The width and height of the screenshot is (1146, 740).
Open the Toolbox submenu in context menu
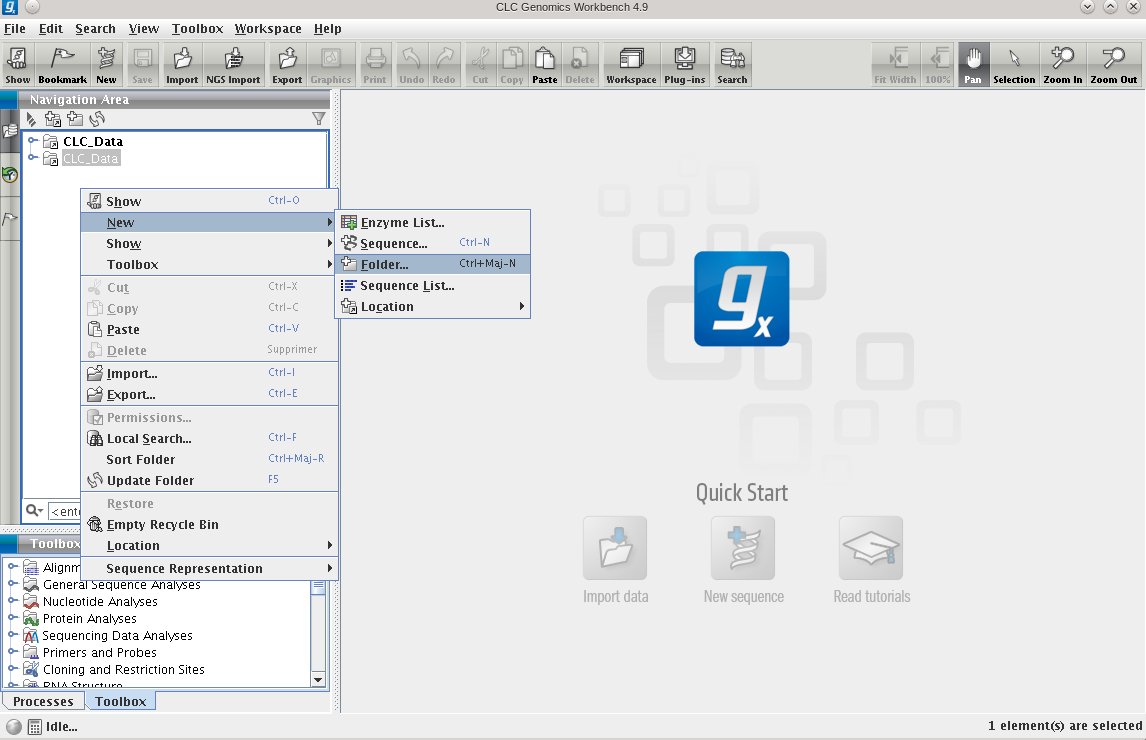209,264
